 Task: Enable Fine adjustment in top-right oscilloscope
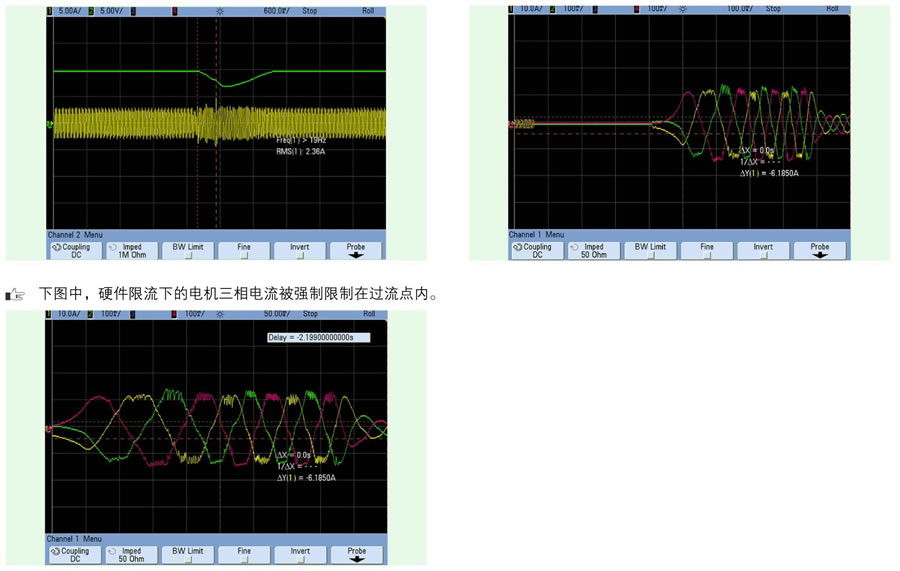(x=707, y=250)
